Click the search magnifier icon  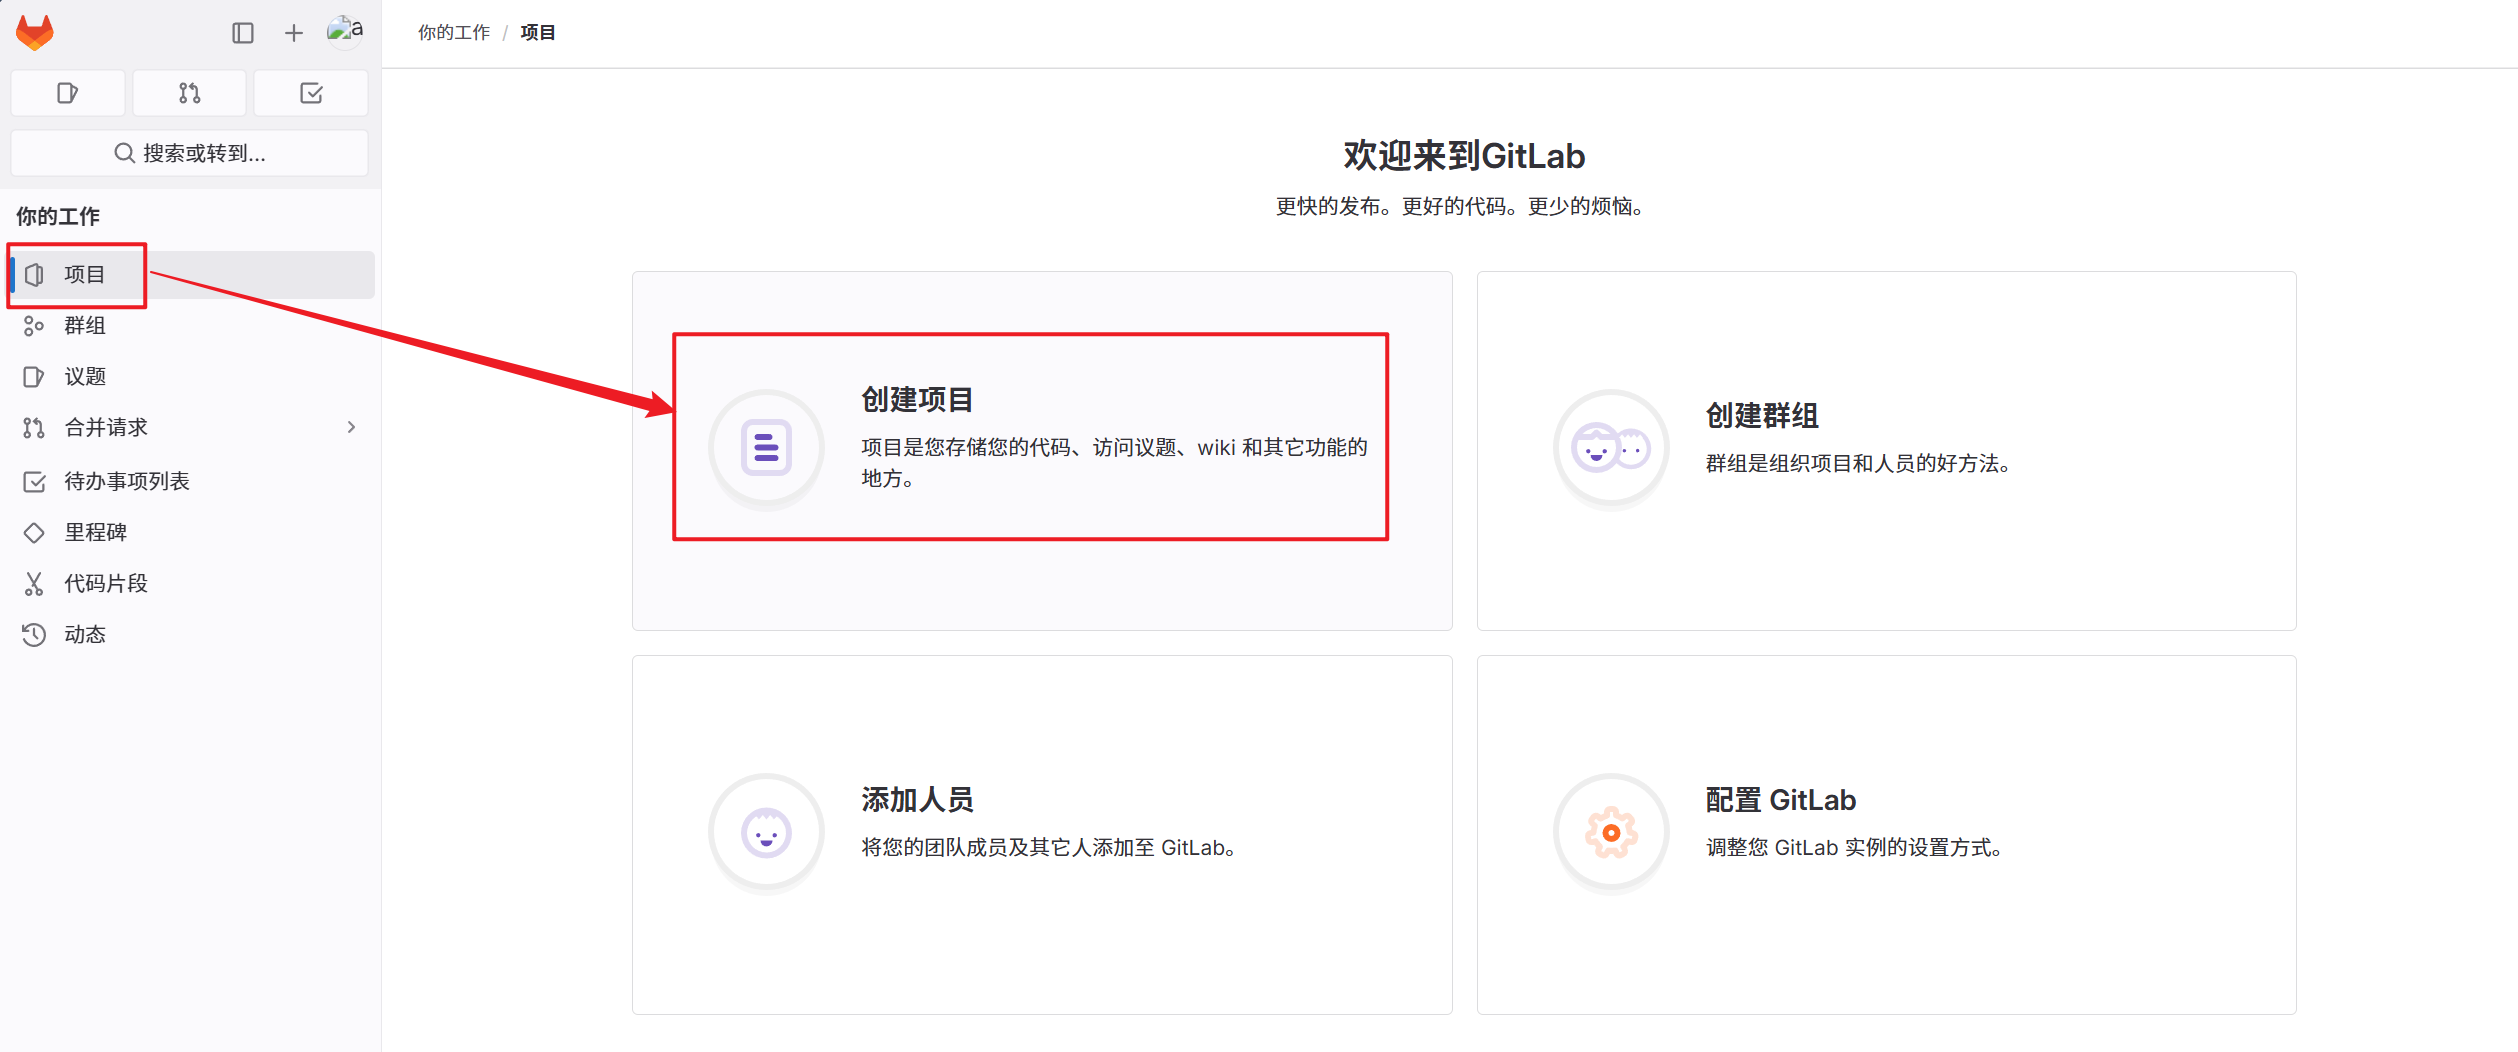point(124,153)
